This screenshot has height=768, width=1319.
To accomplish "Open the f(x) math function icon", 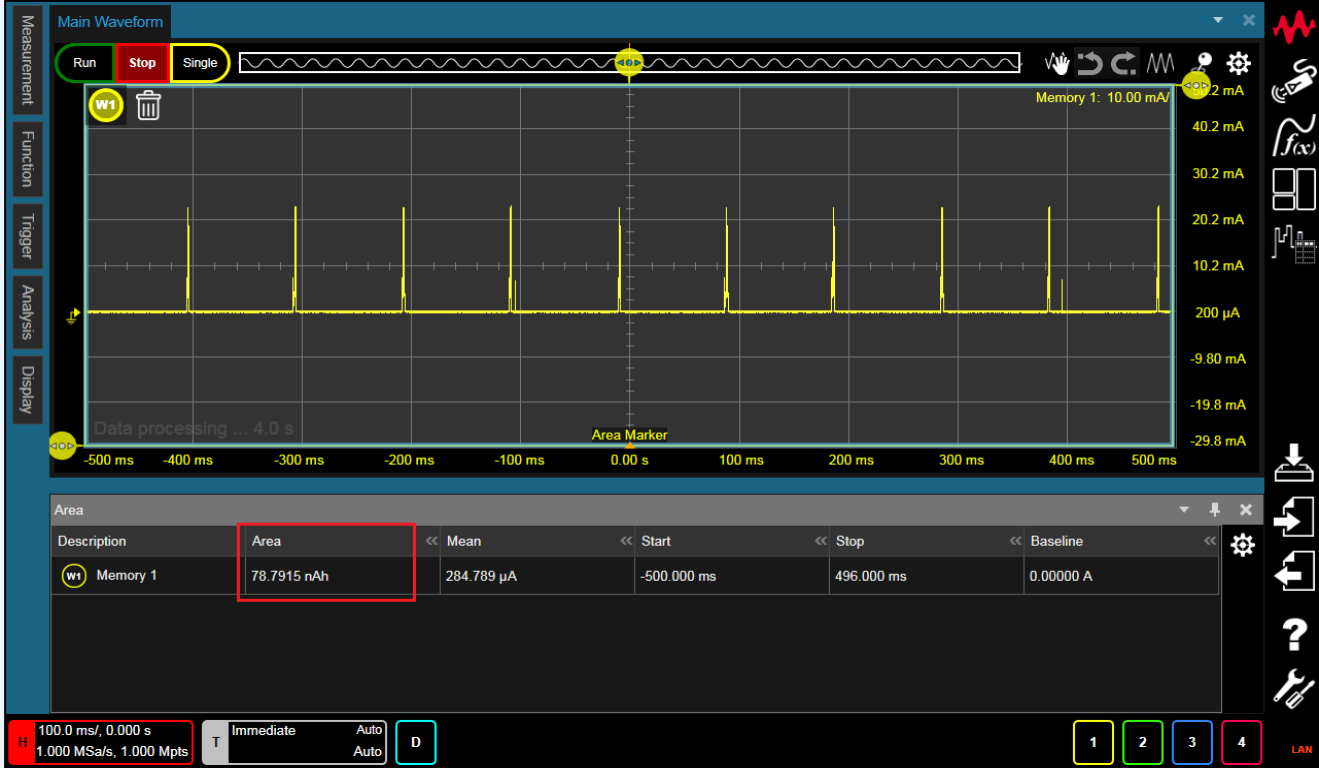I will point(1293,135).
